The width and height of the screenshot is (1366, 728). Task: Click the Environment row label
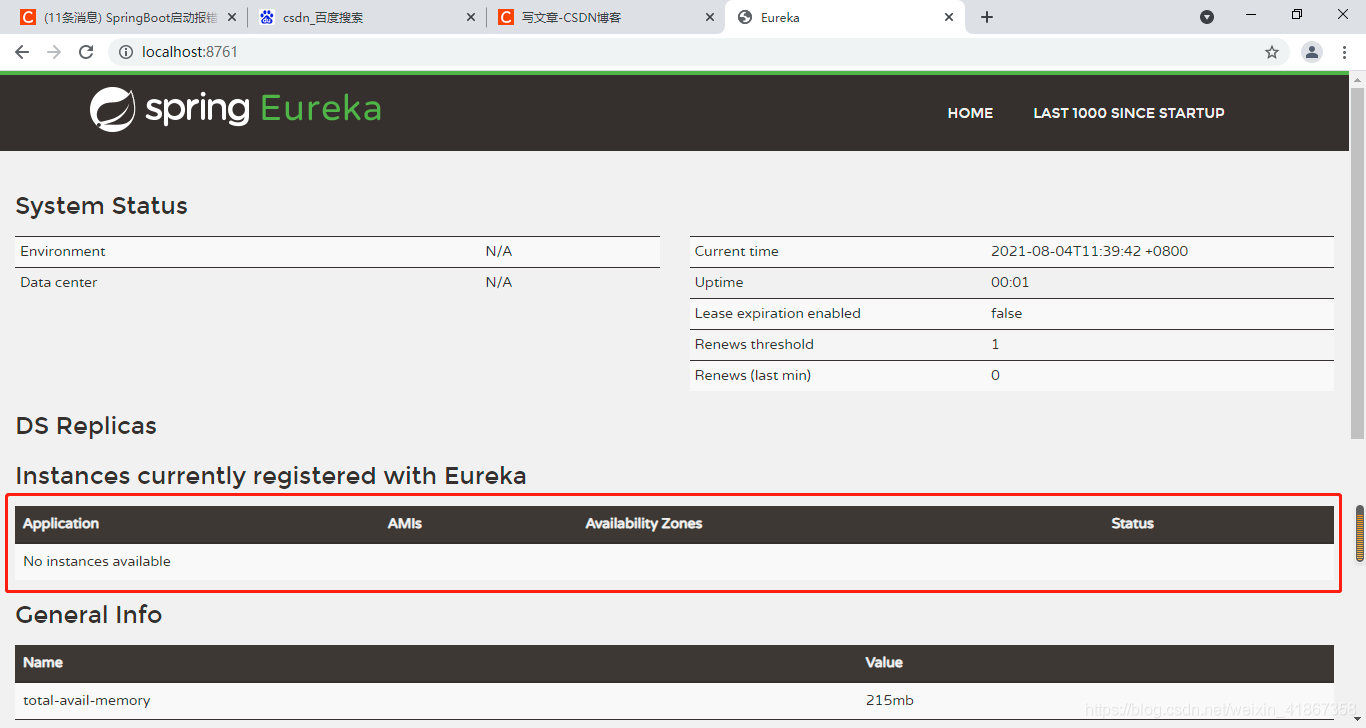click(x=63, y=251)
